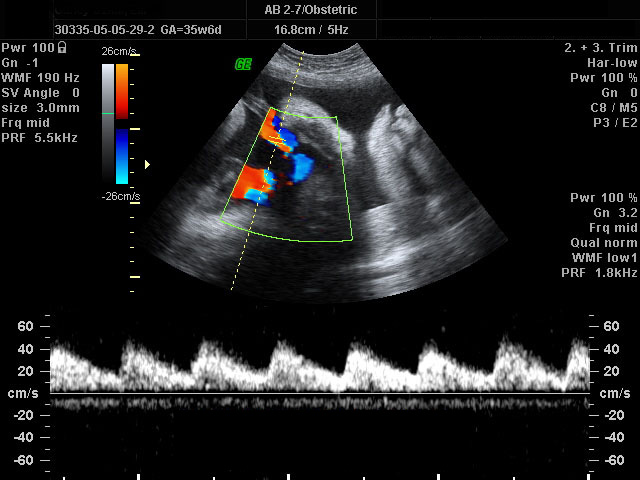Click the Frq mid setting on left
Viewport: 640px width, 480px height.
[26, 123]
